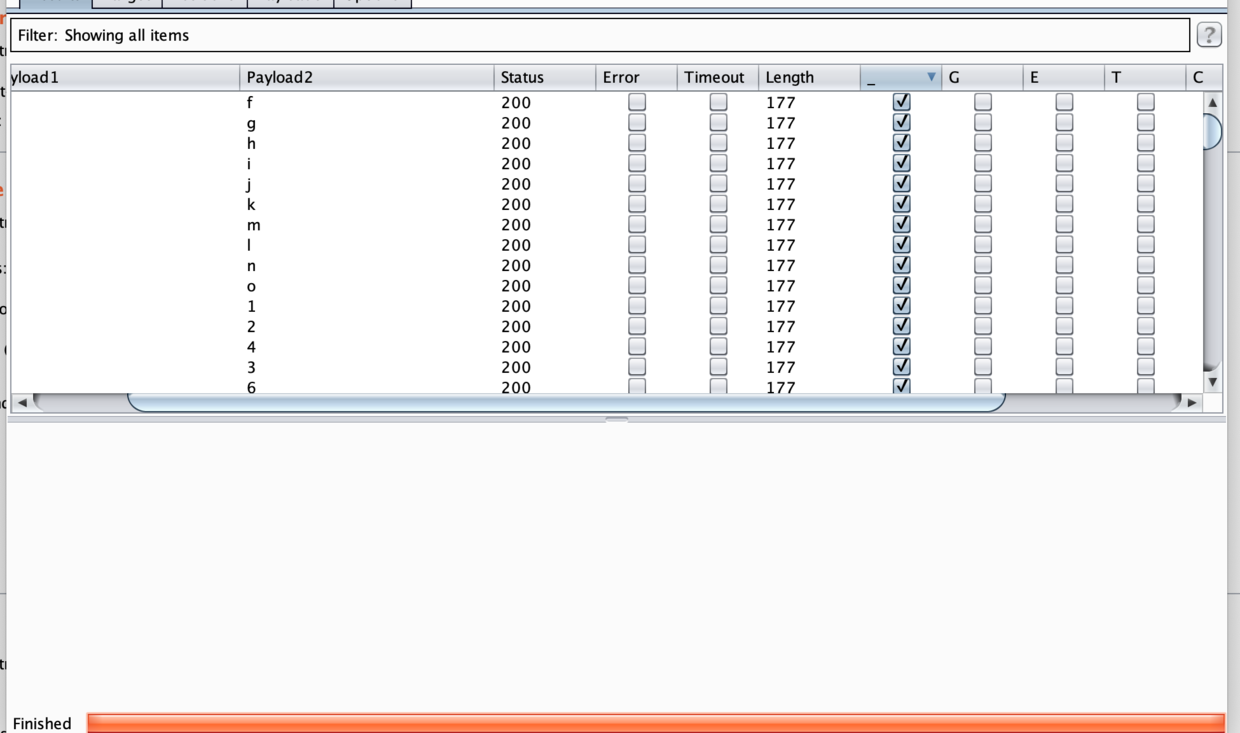Toggle Timeout checkbox for payload k
Image resolution: width=1240 pixels, height=733 pixels.
[x=718, y=204]
